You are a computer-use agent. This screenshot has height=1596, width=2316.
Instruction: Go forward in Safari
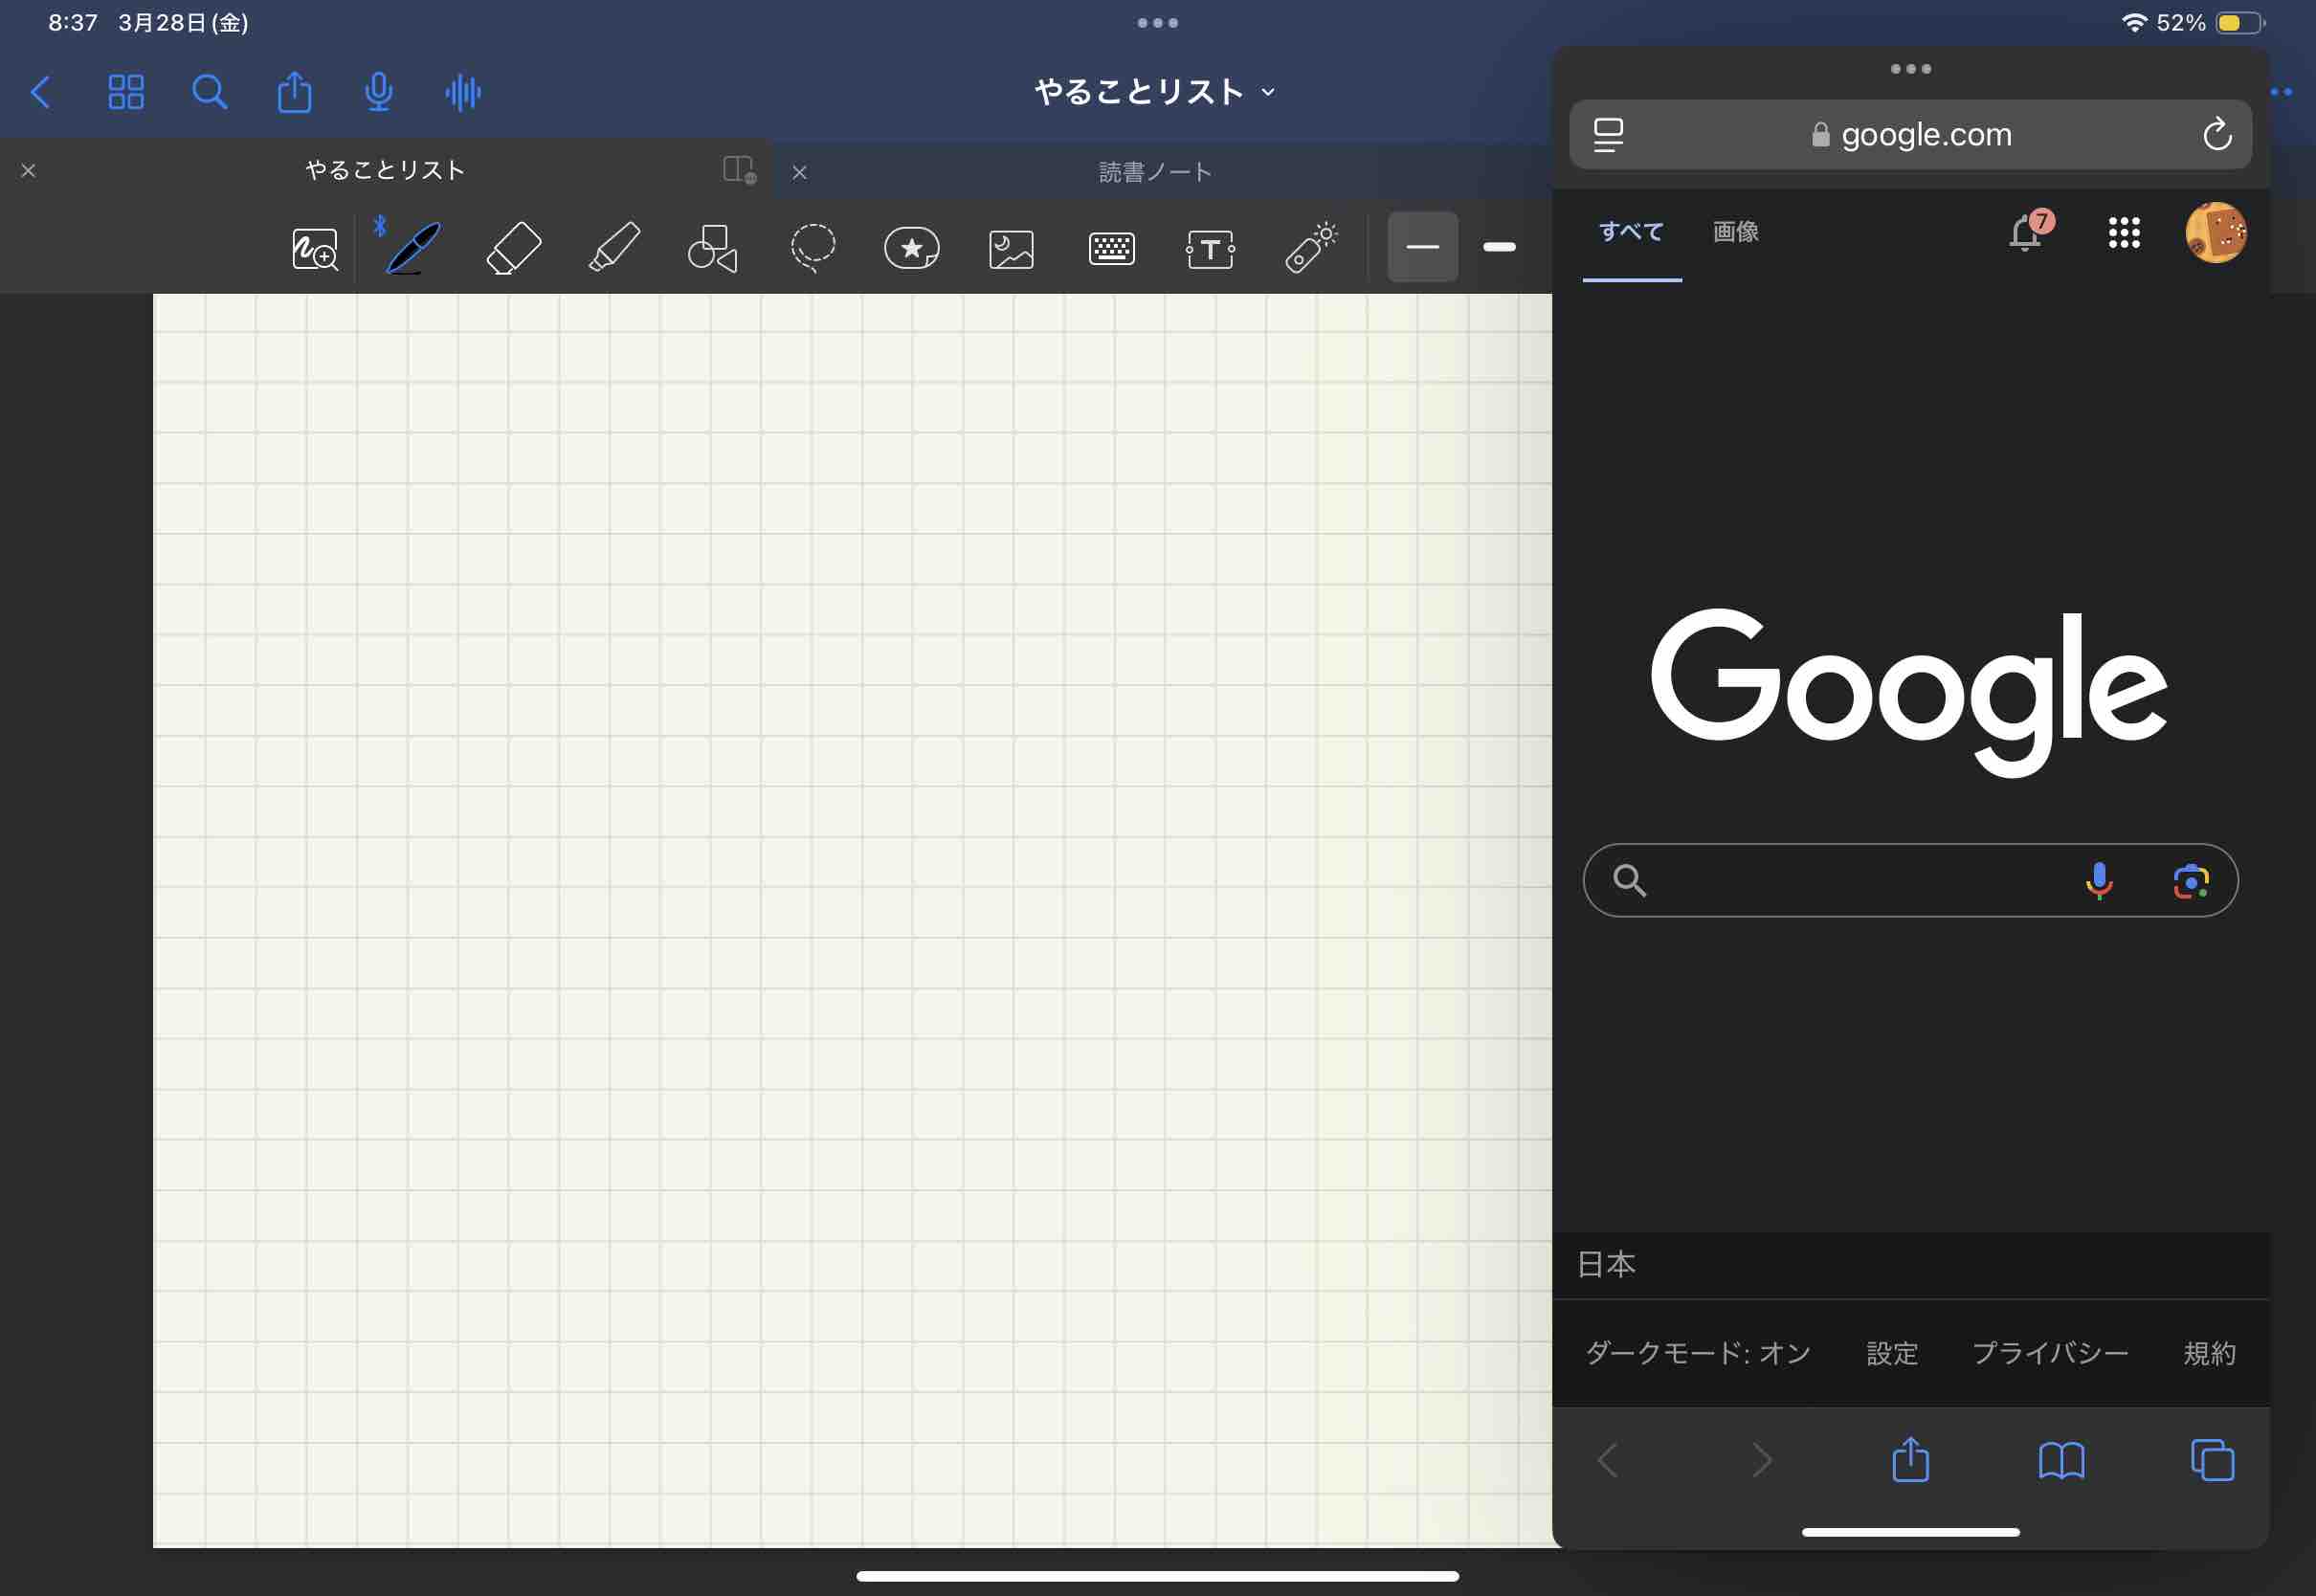pyautogui.click(x=1761, y=1460)
